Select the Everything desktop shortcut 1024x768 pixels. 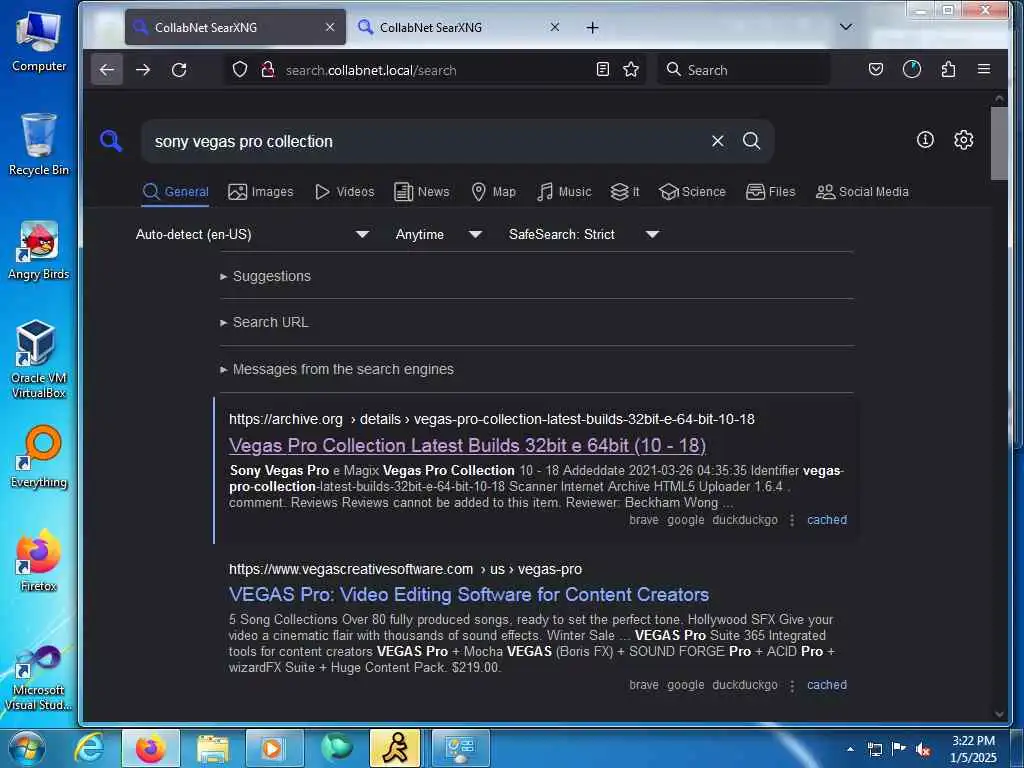coord(39,457)
